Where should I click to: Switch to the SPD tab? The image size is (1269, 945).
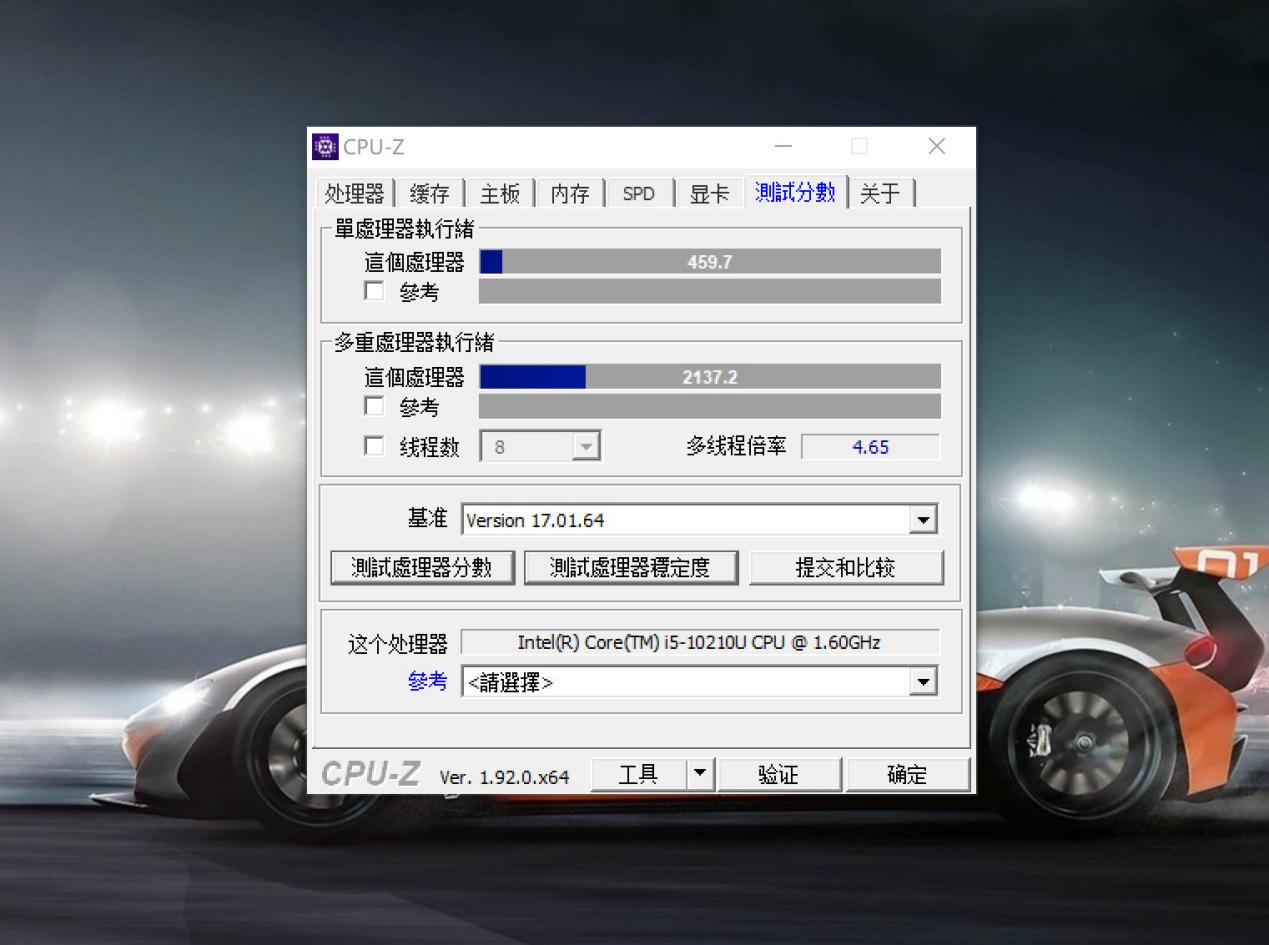(x=639, y=193)
